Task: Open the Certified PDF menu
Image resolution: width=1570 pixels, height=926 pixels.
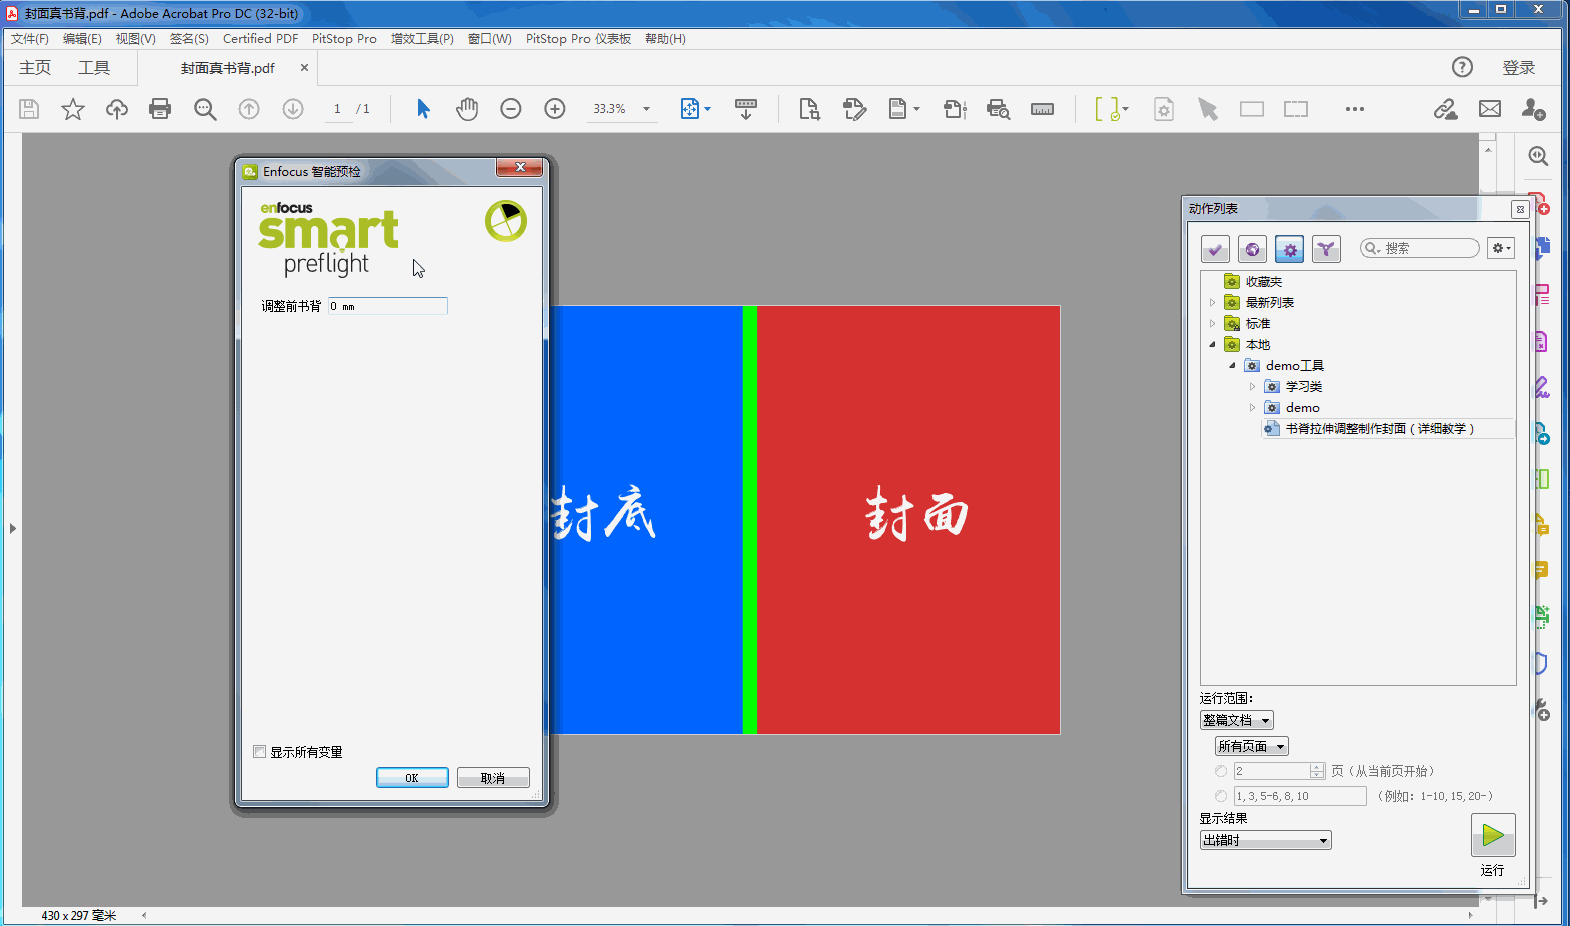Action: (260, 39)
